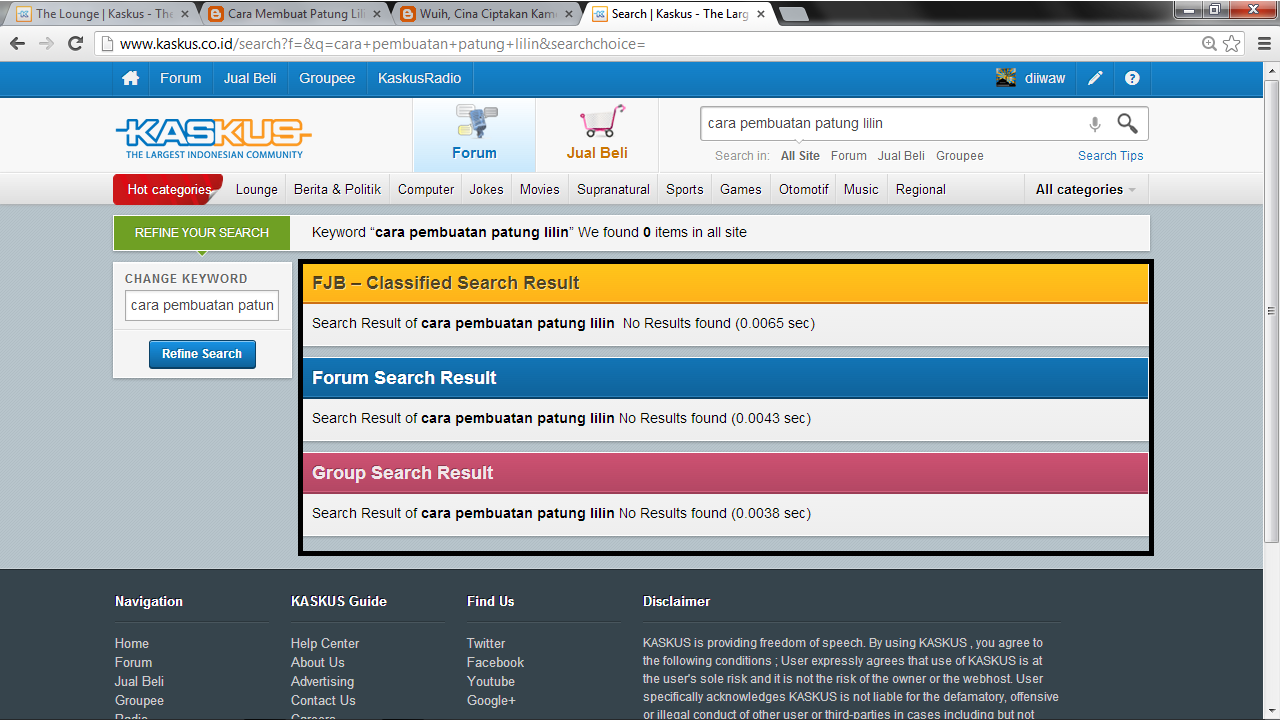The image size is (1280, 720).
Task: Switch to 'Wuih, Cina Ciptakan' tab
Action: click(x=487, y=14)
